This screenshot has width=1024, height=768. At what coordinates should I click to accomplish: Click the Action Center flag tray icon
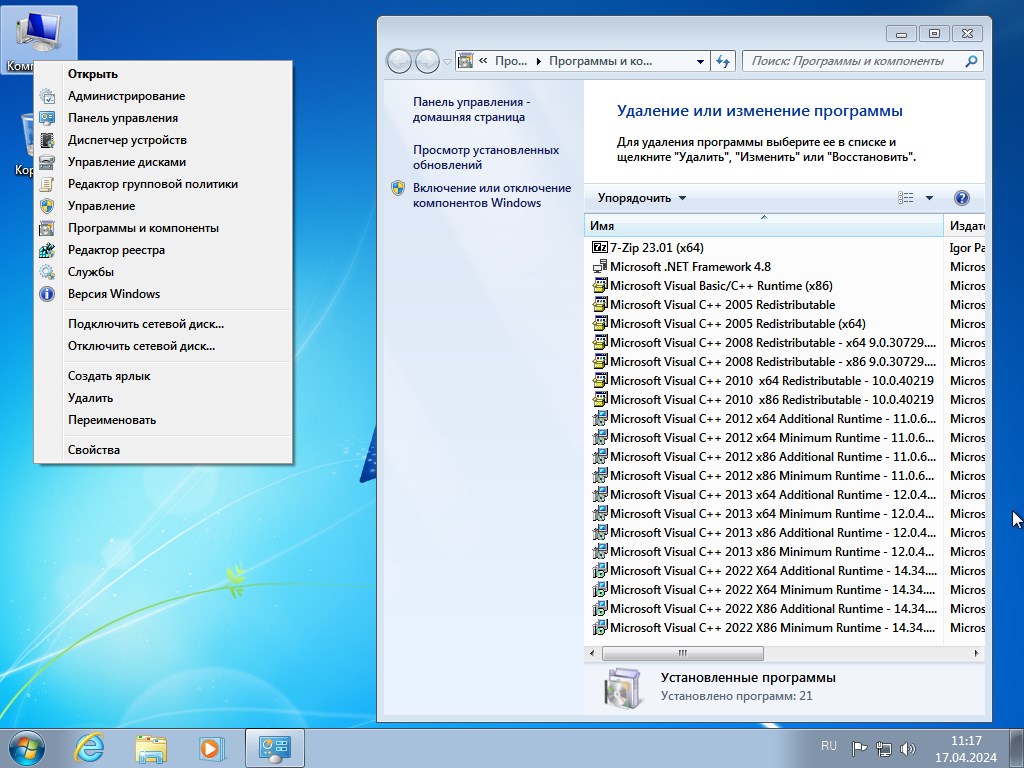[x=859, y=748]
